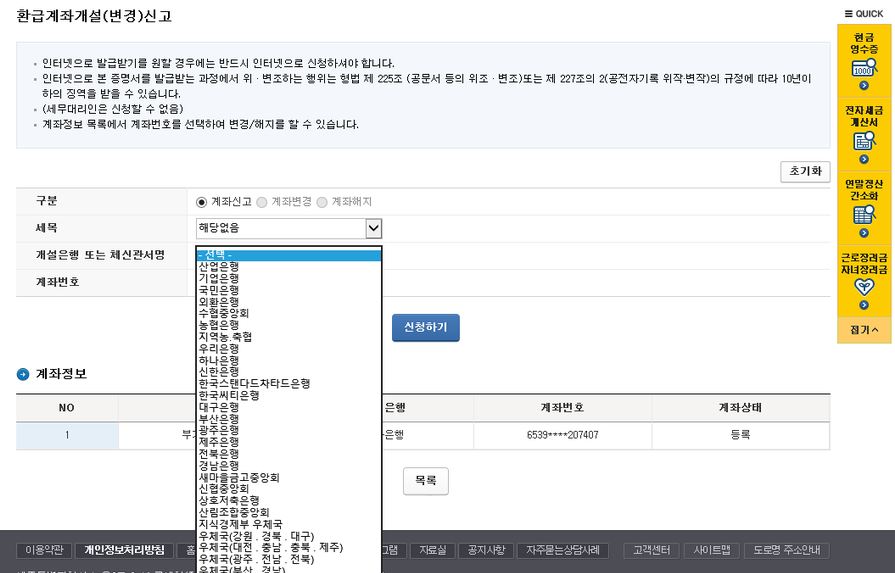Select the 계좌해지 radio button

pos(322,201)
